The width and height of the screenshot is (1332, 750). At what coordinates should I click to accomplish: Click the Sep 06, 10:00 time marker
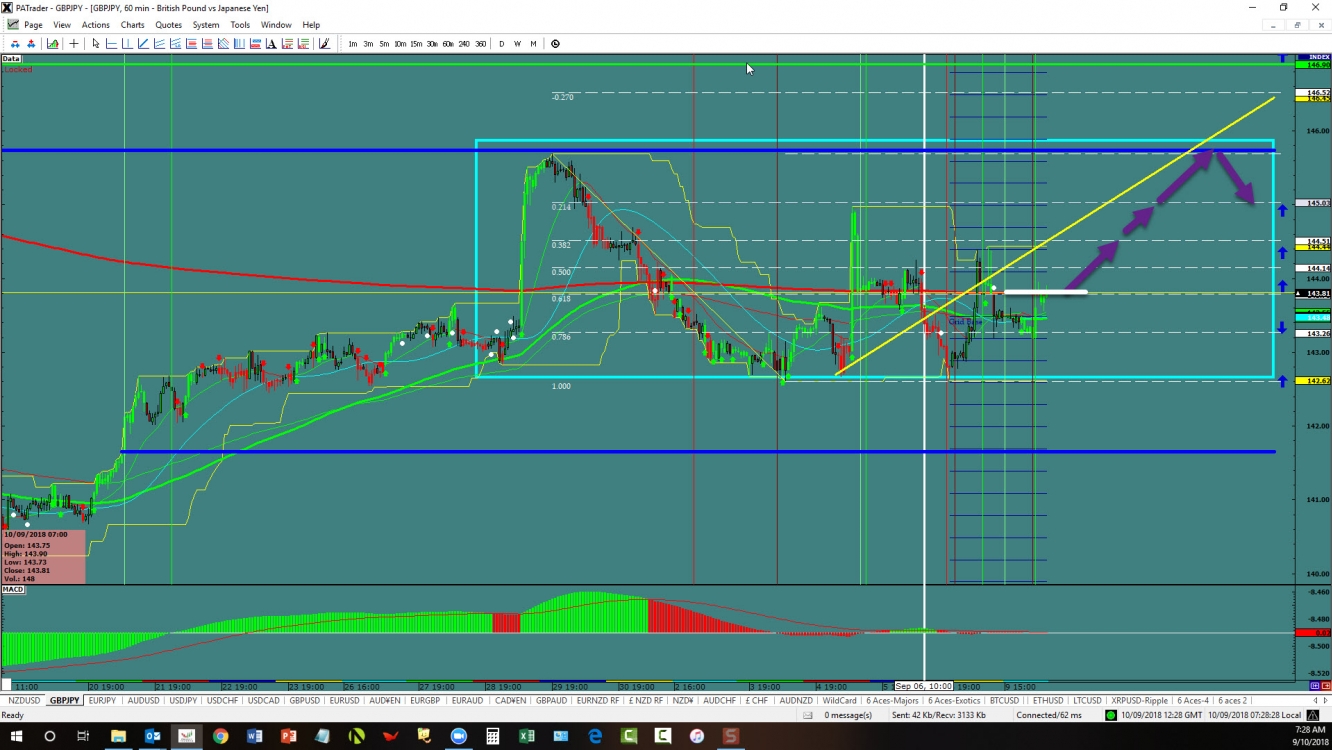(924, 686)
